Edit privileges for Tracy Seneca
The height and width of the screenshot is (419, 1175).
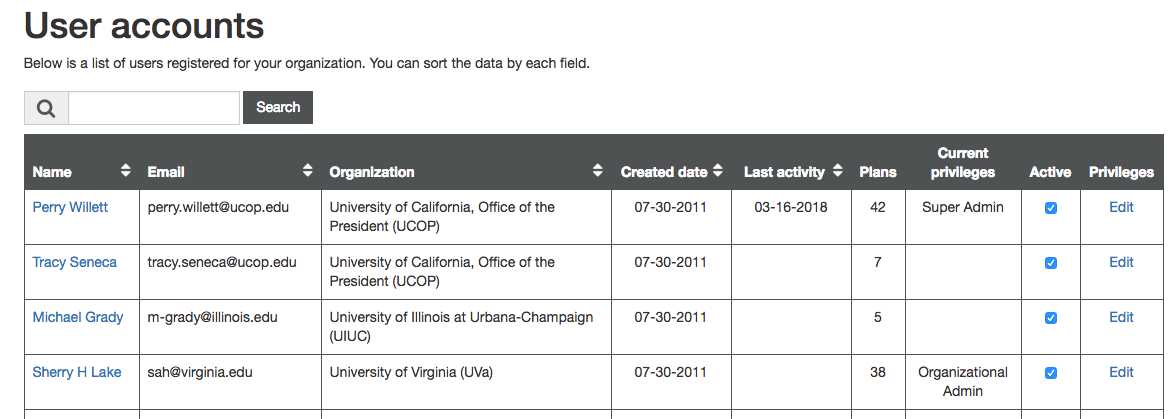[1121, 262]
